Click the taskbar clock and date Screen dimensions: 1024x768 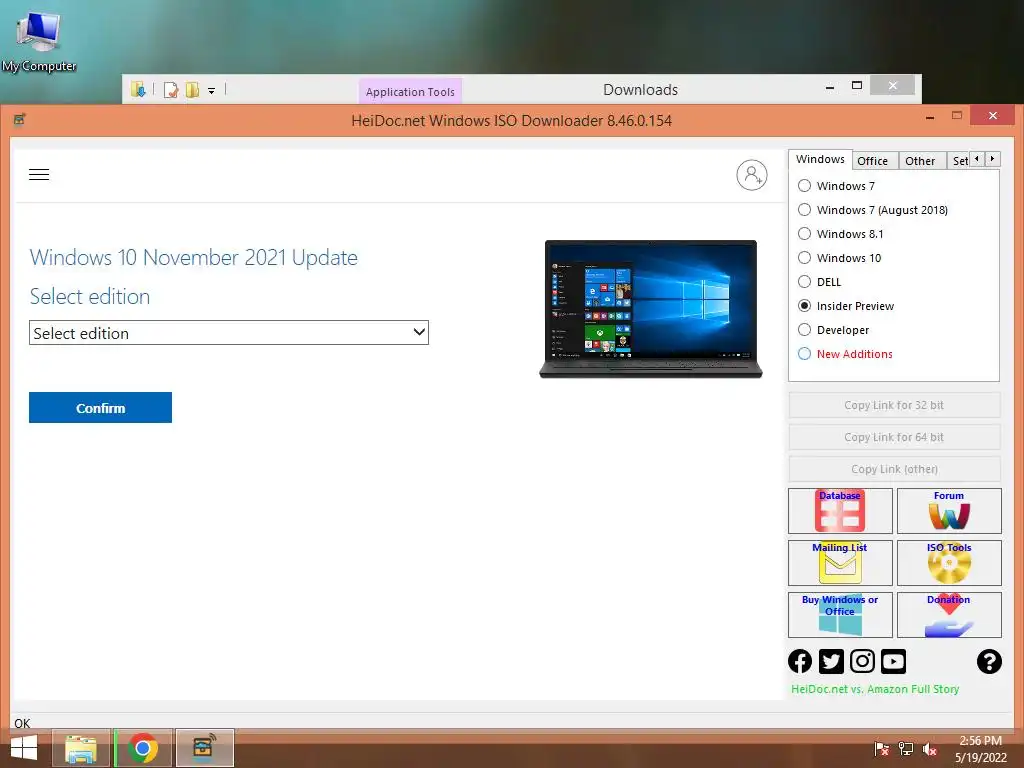coord(981,749)
